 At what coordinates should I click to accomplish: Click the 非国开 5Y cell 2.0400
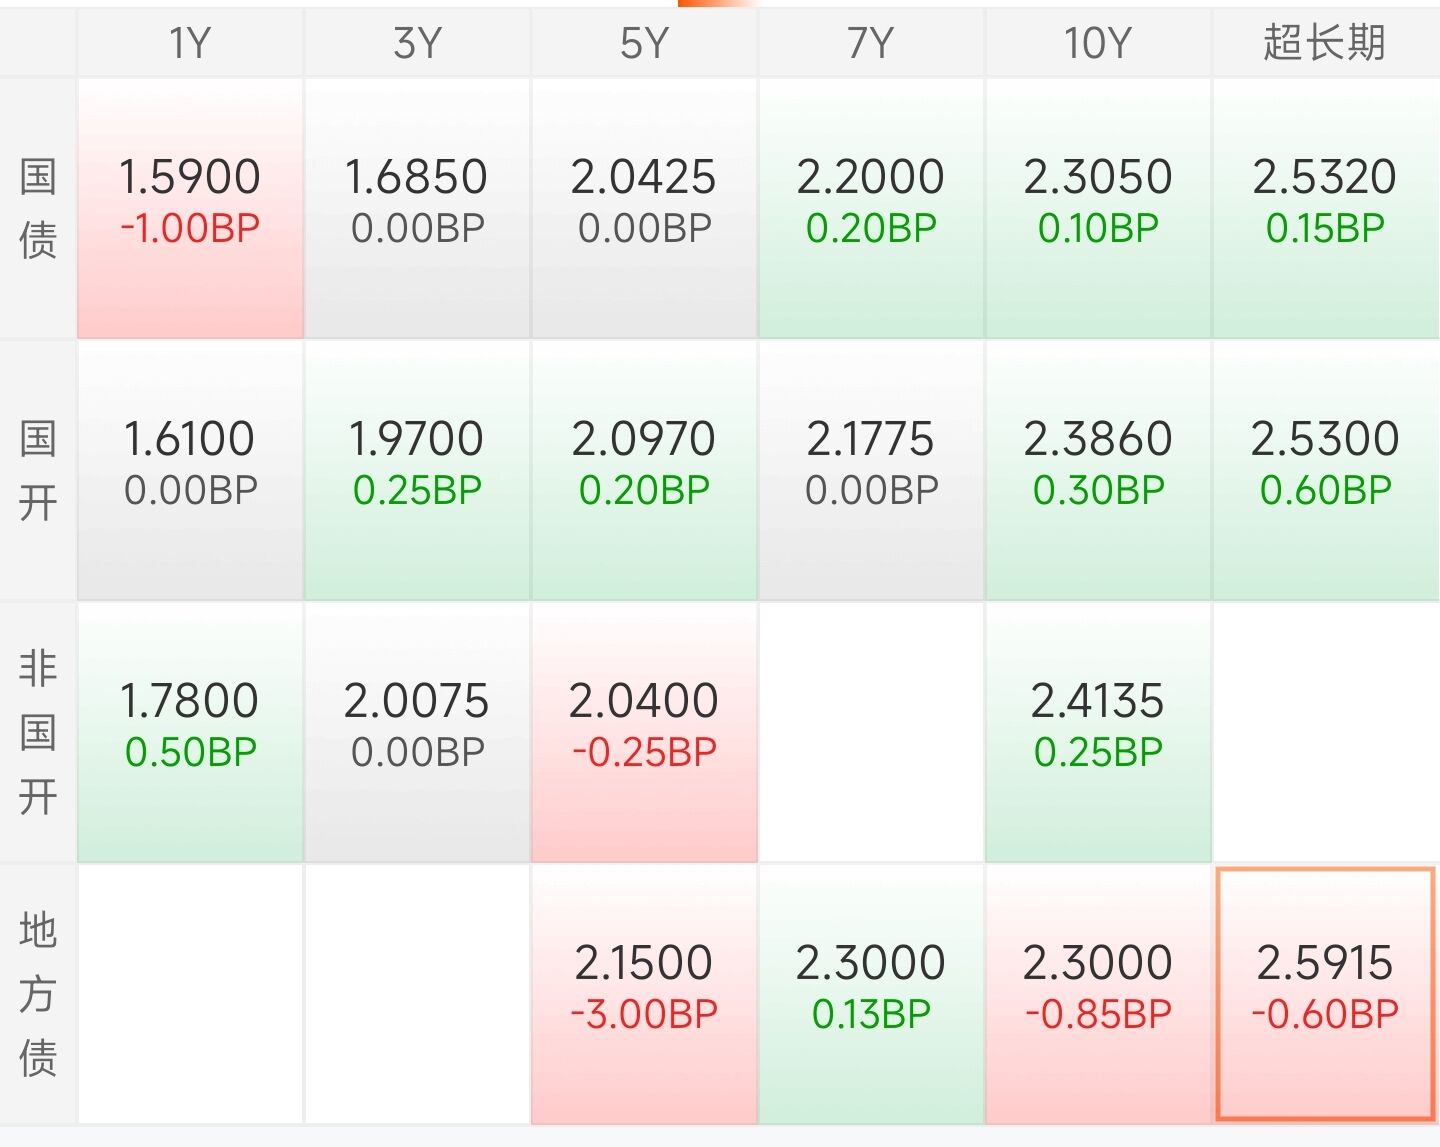pos(644,732)
